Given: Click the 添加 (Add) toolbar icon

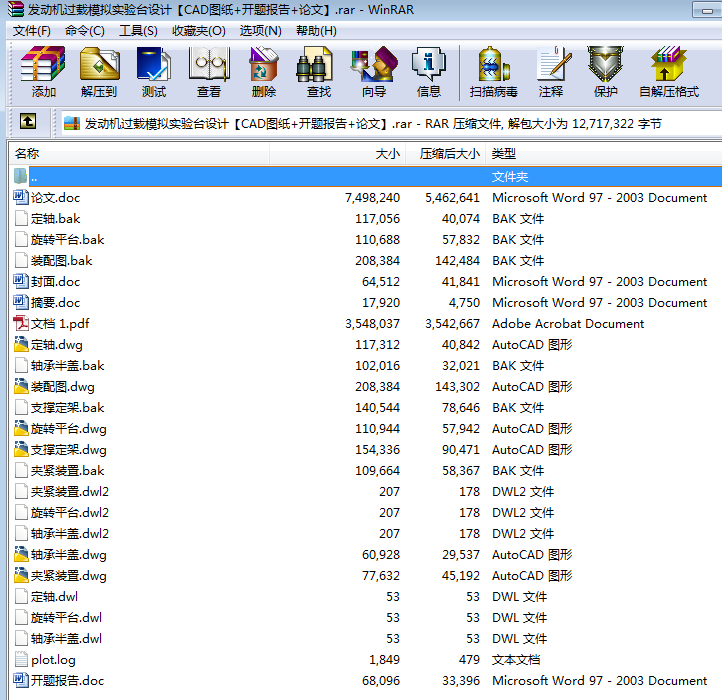Looking at the screenshot, I should (43, 72).
